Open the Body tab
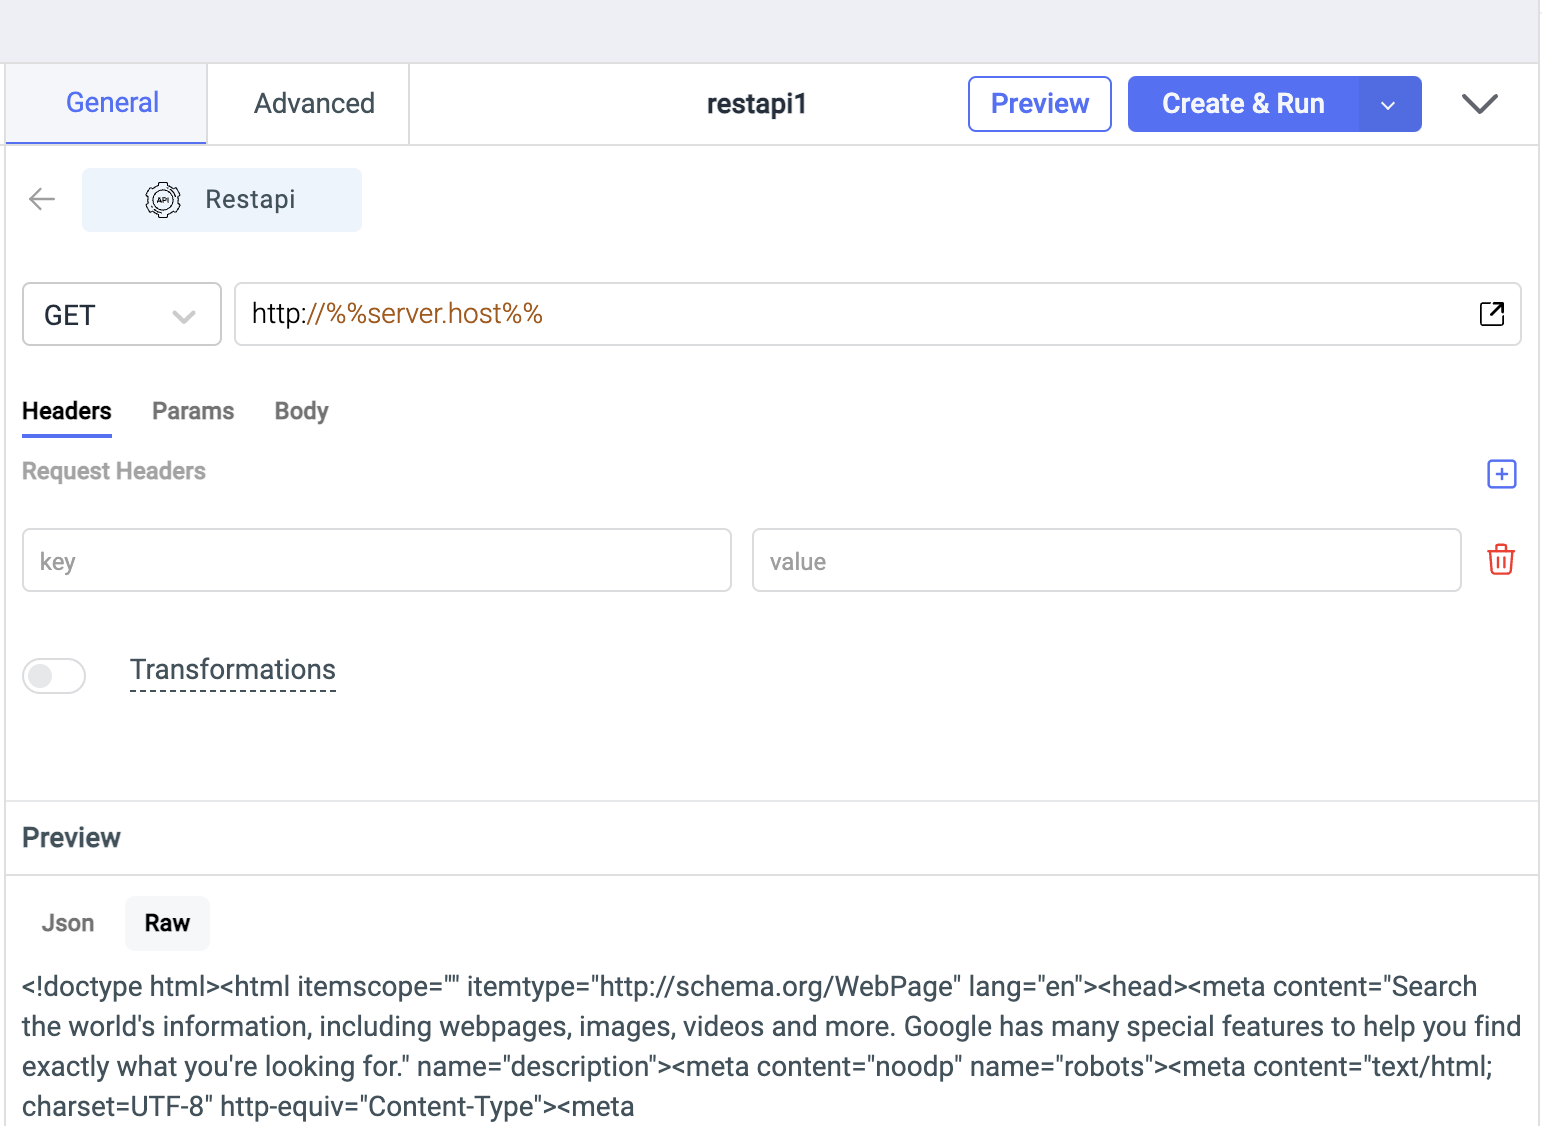Image resolution: width=1542 pixels, height=1126 pixels. [301, 411]
